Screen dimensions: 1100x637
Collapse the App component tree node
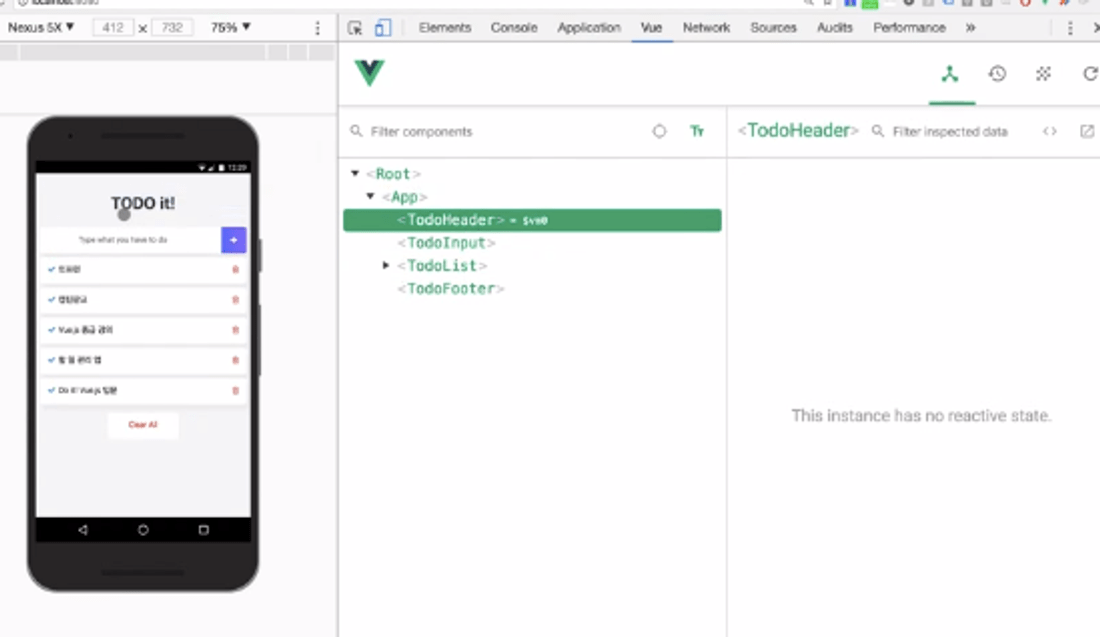(x=370, y=196)
